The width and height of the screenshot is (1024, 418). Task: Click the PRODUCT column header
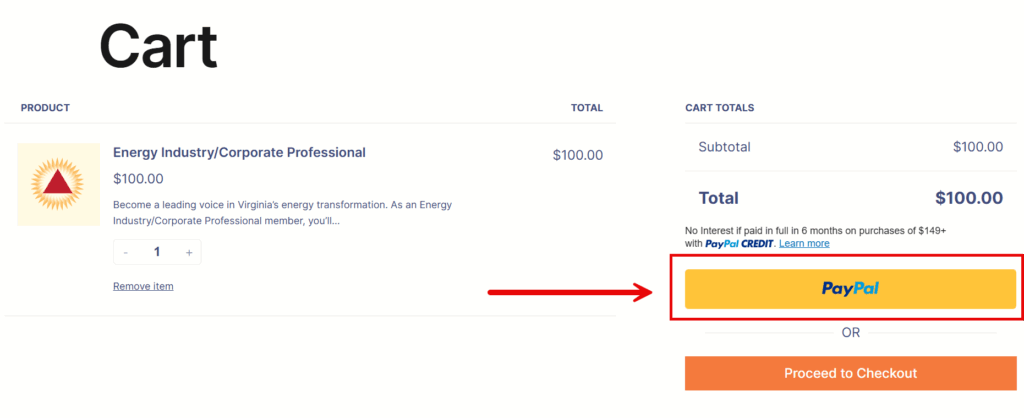pos(45,108)
